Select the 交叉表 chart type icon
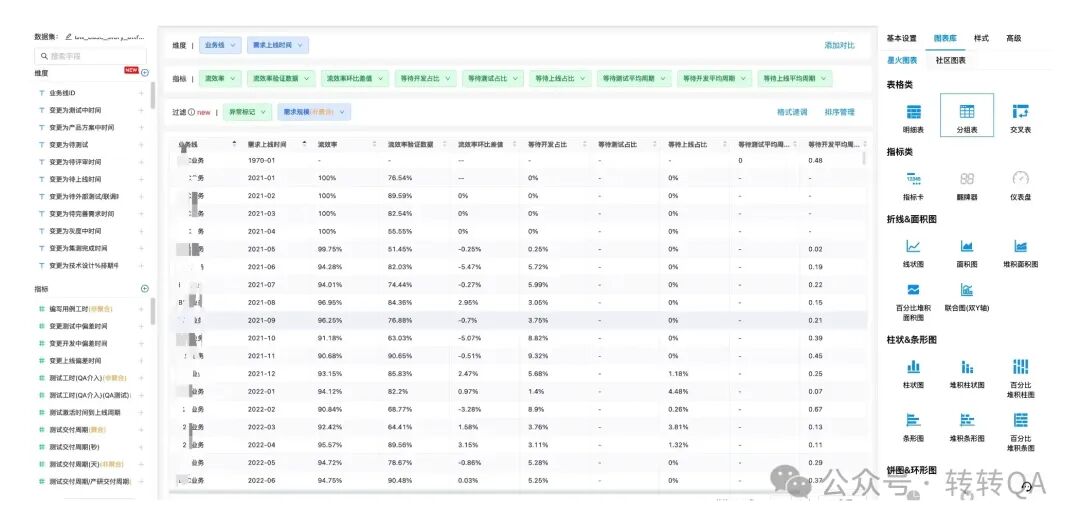The width and height of the screenshot is (1080, 526). click(1021, 112)
